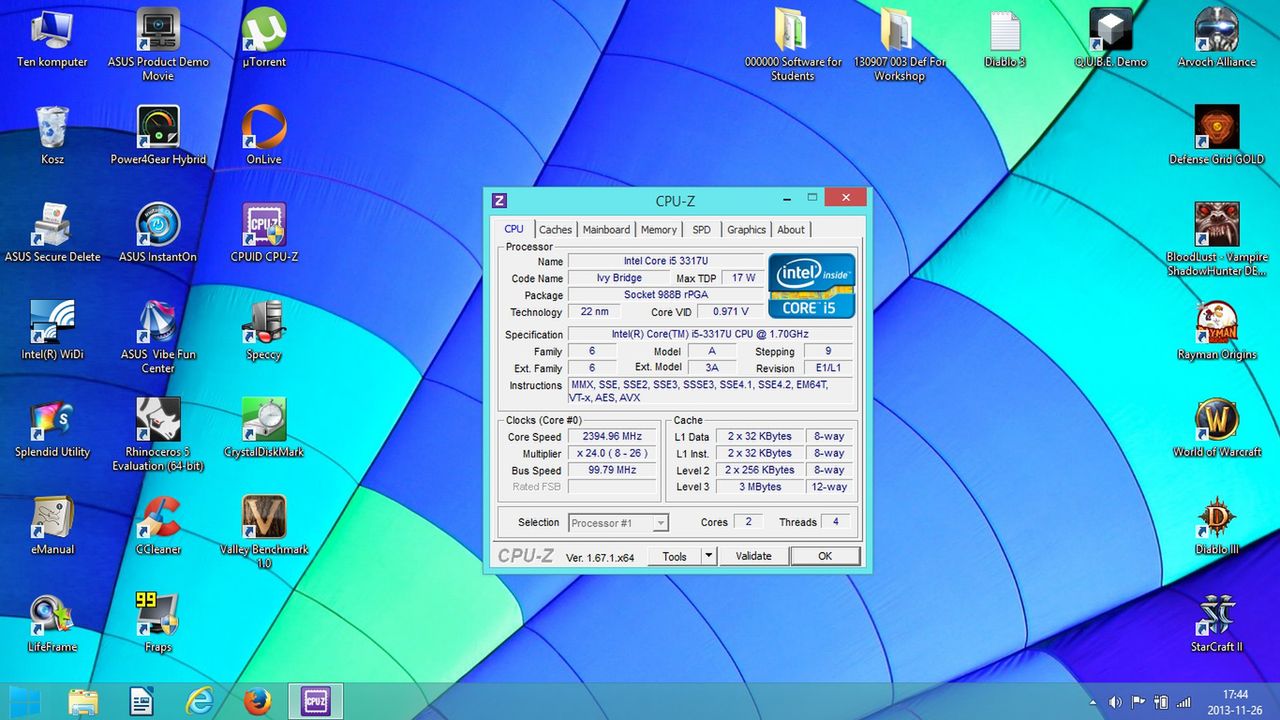Open ASUS Product Demo Movie shortcut
This screenshot has width=1280, height=720.
coord(158,45)
